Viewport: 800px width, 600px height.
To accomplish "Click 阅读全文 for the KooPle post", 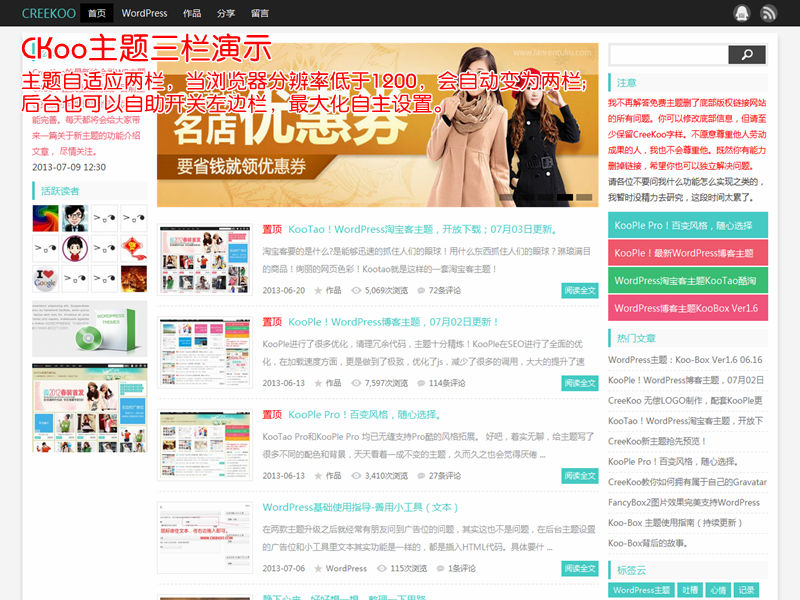I will pyautogui.click(x=580, y=383).
